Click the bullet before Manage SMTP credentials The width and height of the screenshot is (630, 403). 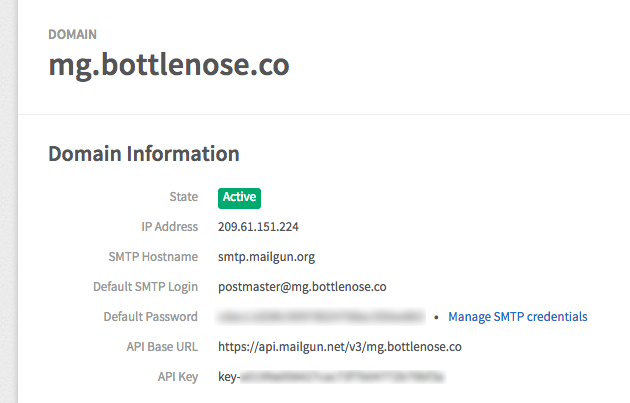click(x=437, y=317)
